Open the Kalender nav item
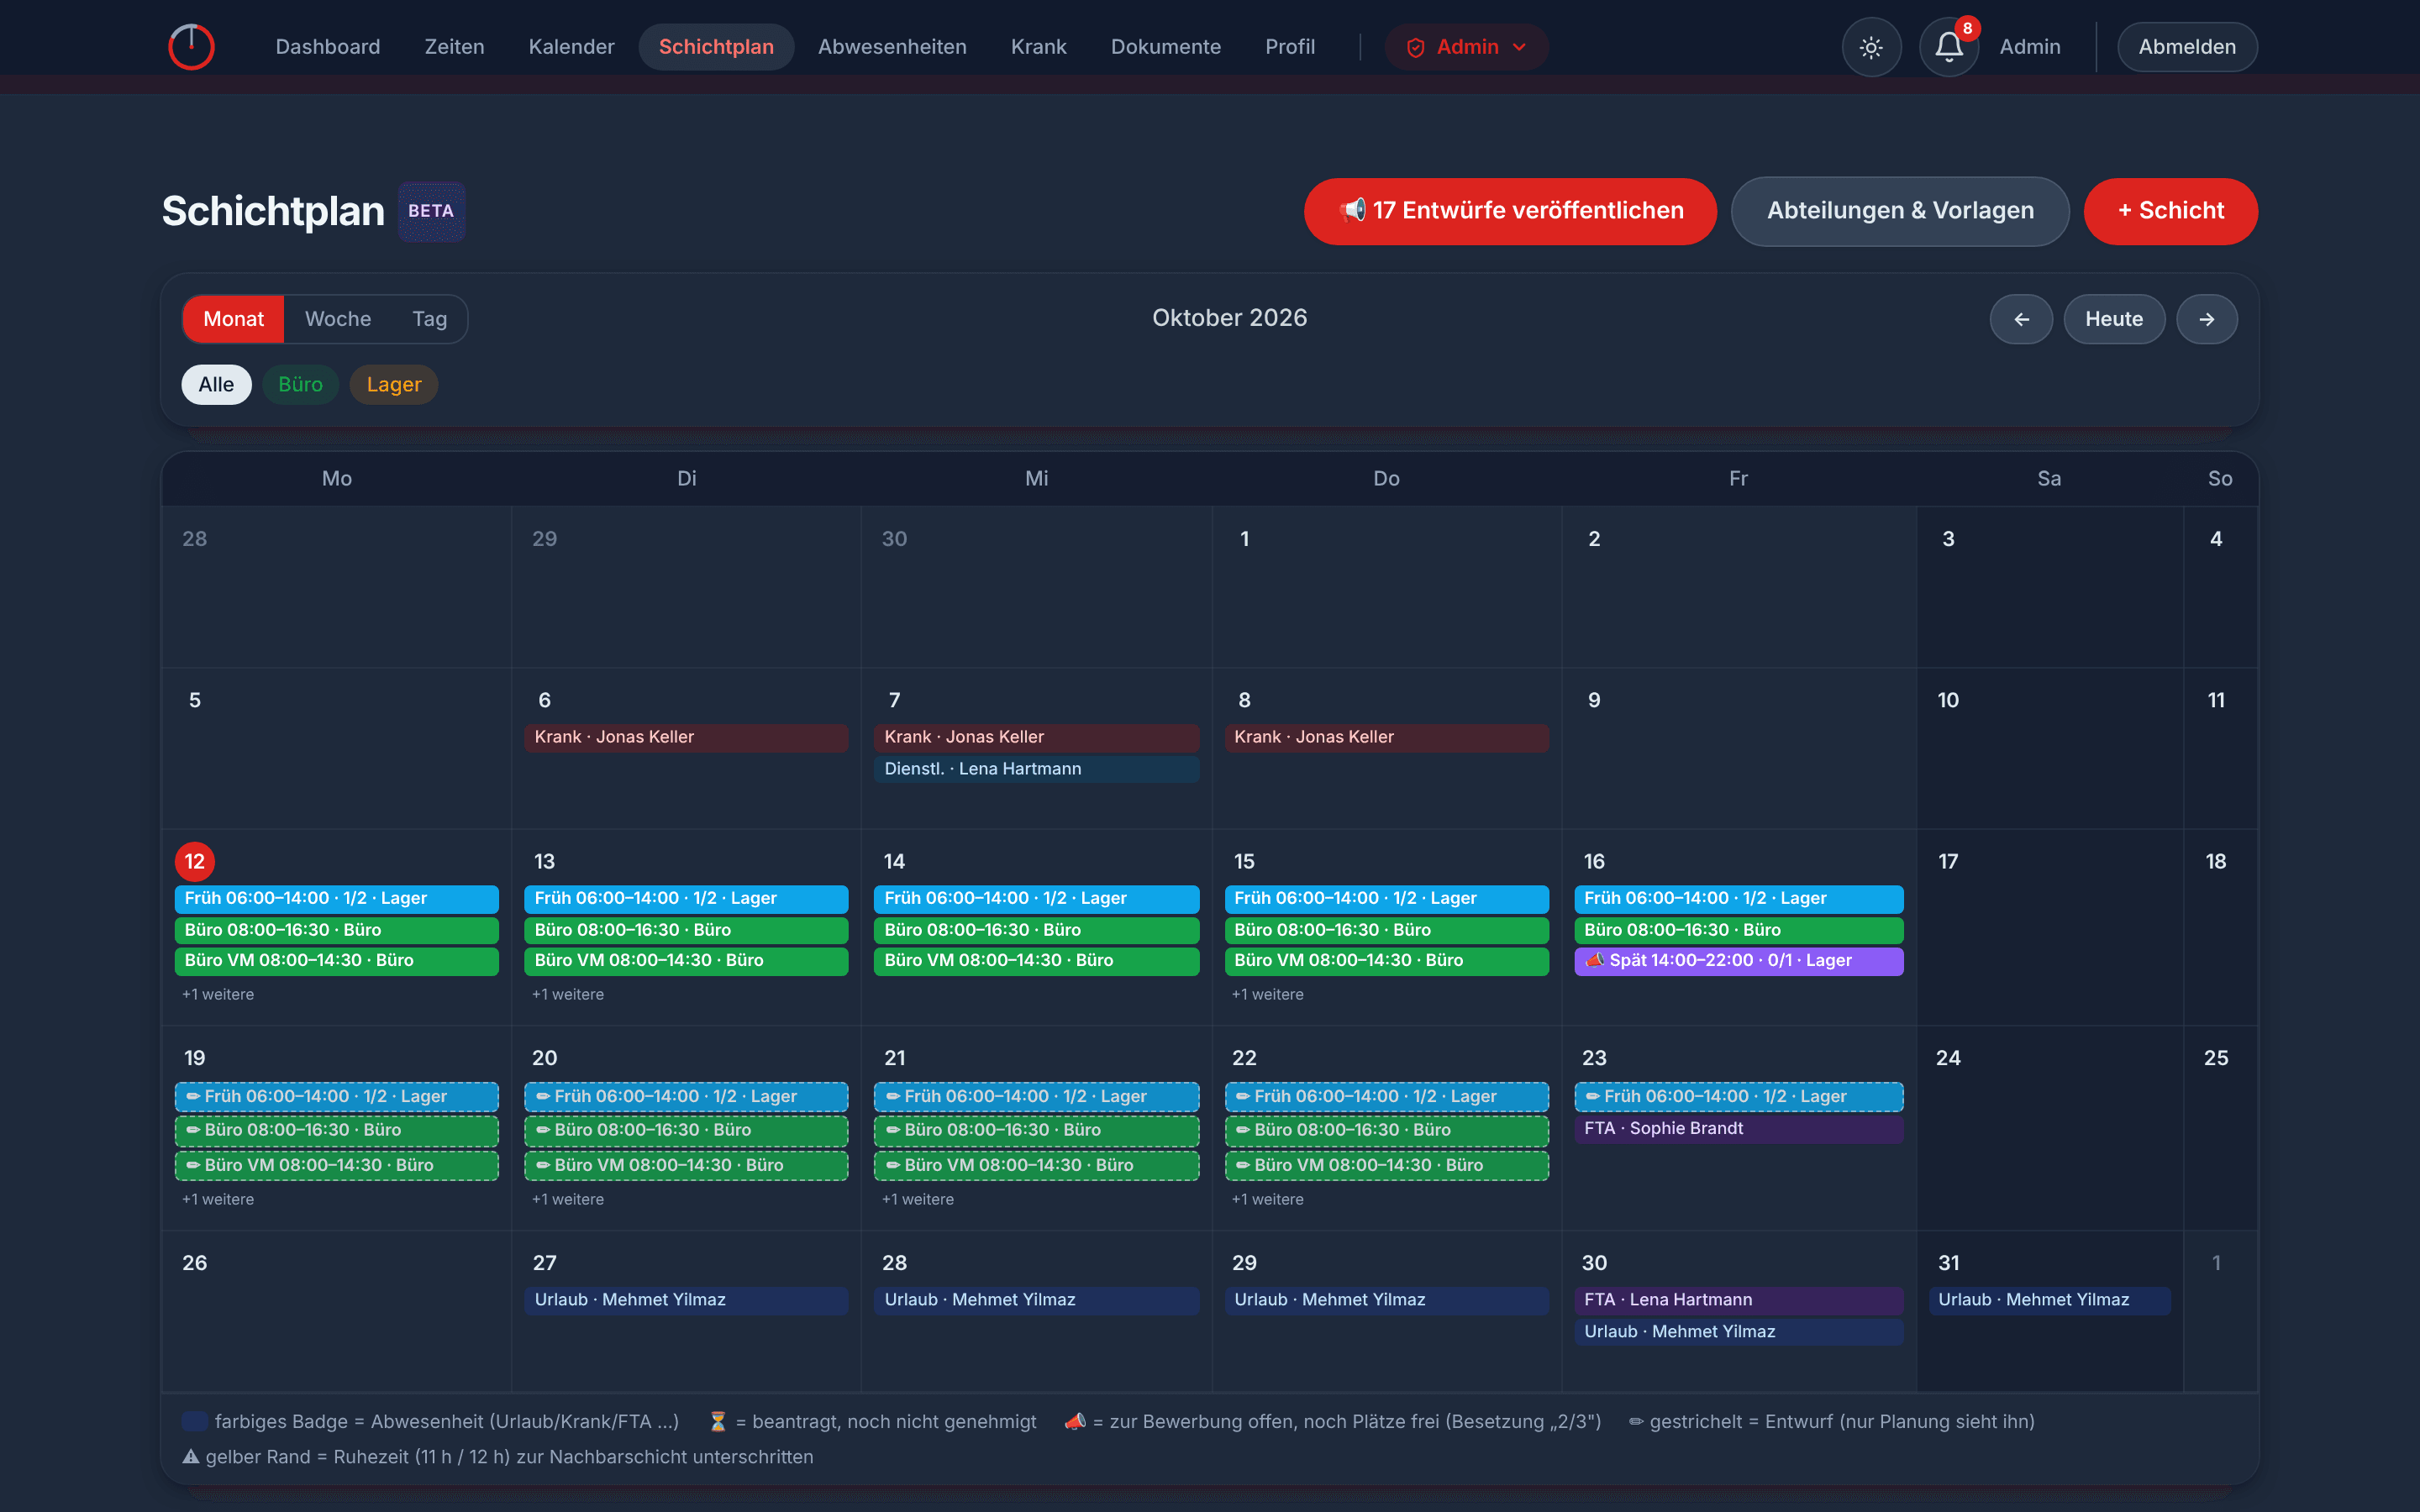This screenshot has width=2420, height=1512. tap(571, 47)
